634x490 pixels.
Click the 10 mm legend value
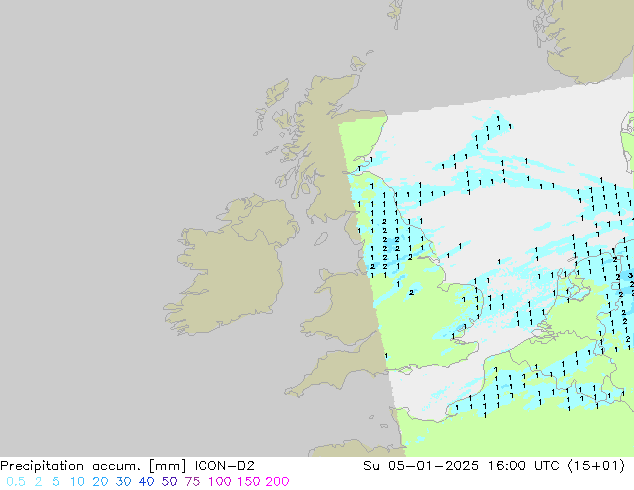pos(77,482)
